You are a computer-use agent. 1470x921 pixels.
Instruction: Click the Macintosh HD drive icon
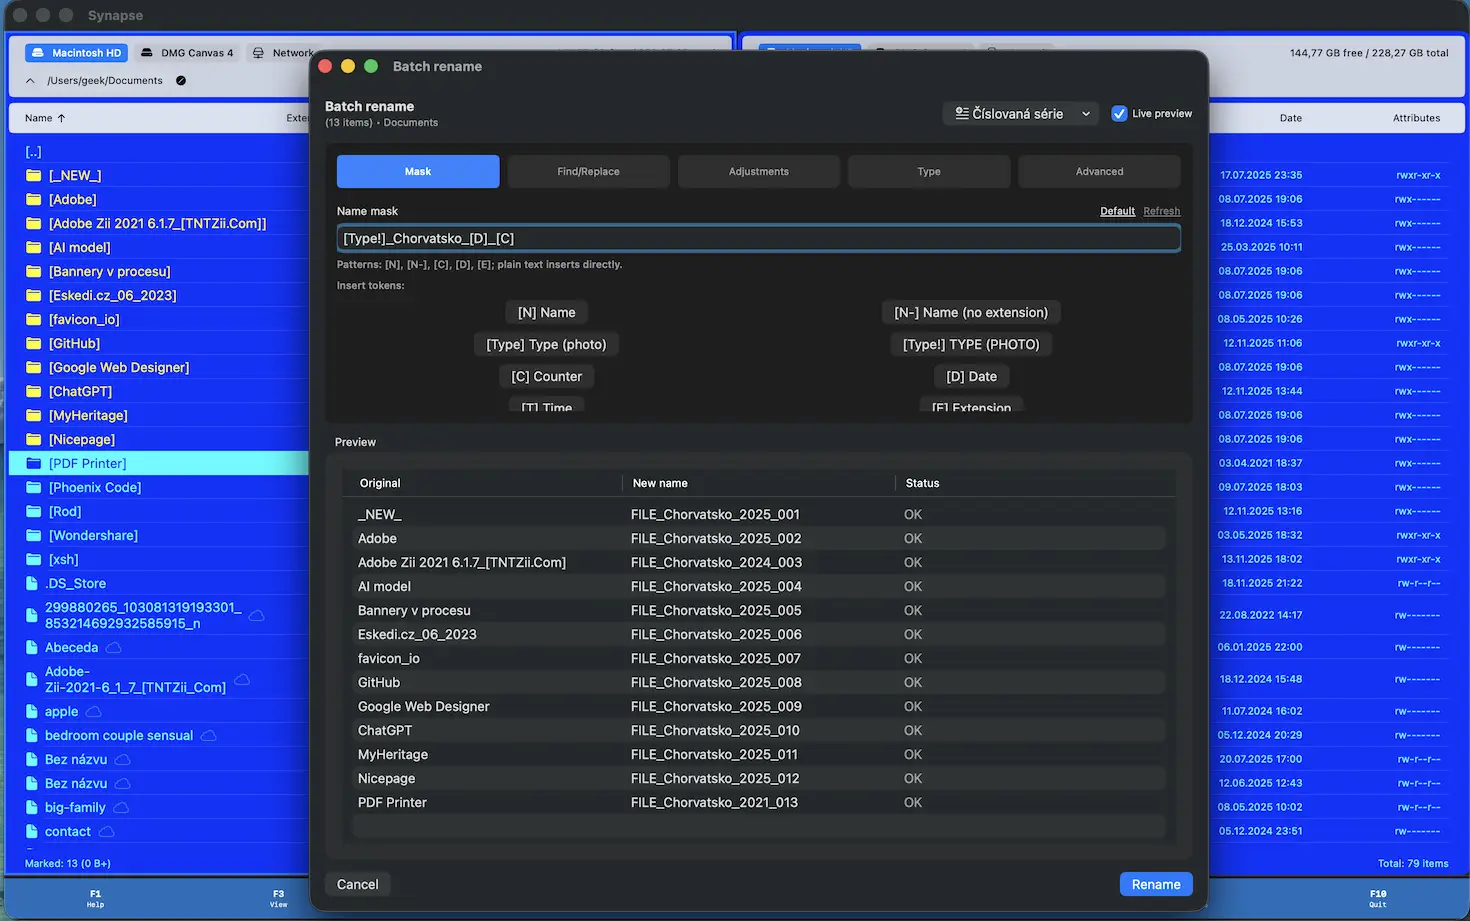point(37,53)
